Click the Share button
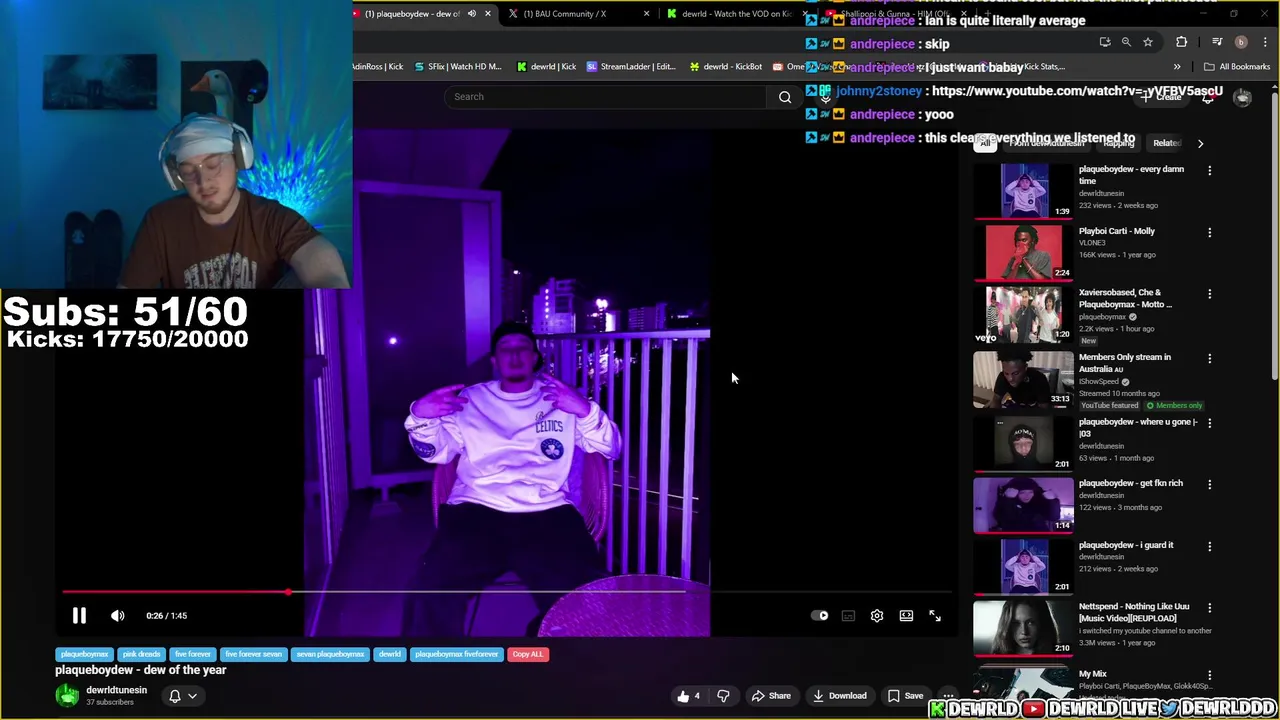The height and width of the screenshot is (720, 1280). click(x=771, y=696)
